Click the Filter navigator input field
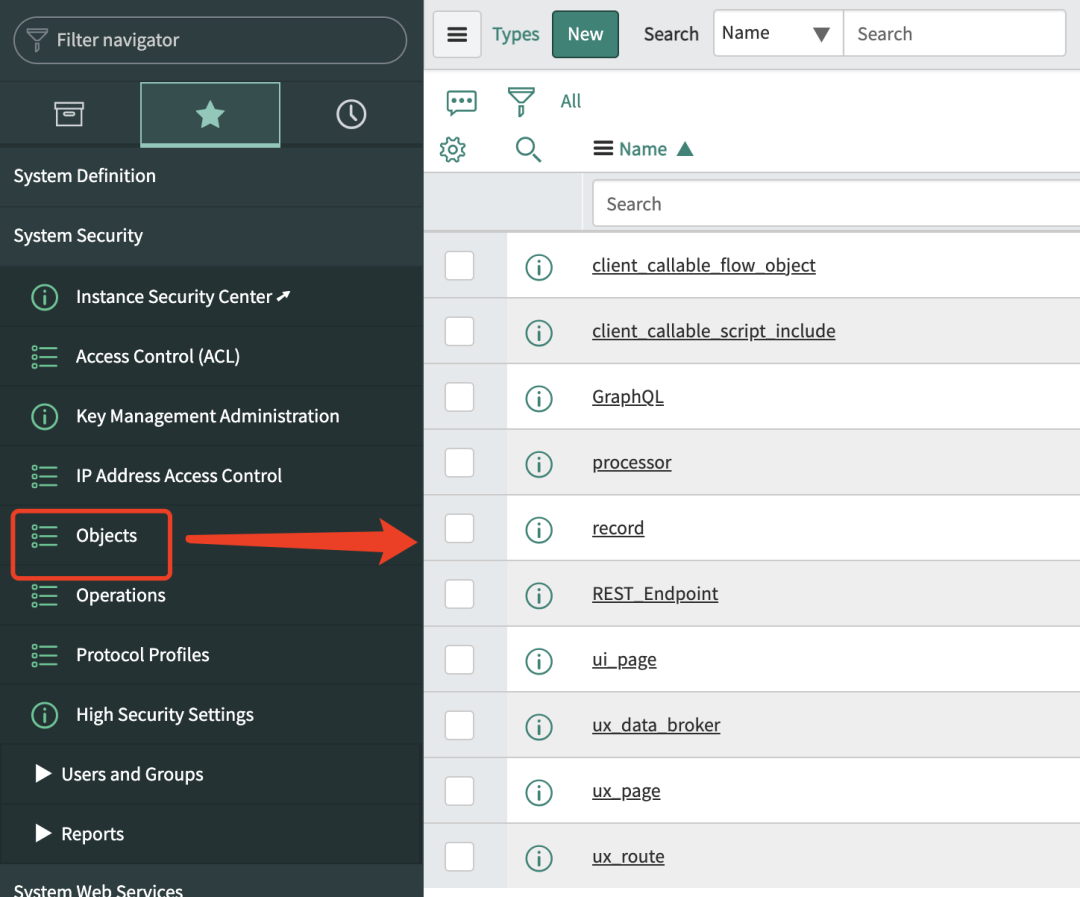Image resolution: width=1080 pixels, height=897 pixels. 210,40
